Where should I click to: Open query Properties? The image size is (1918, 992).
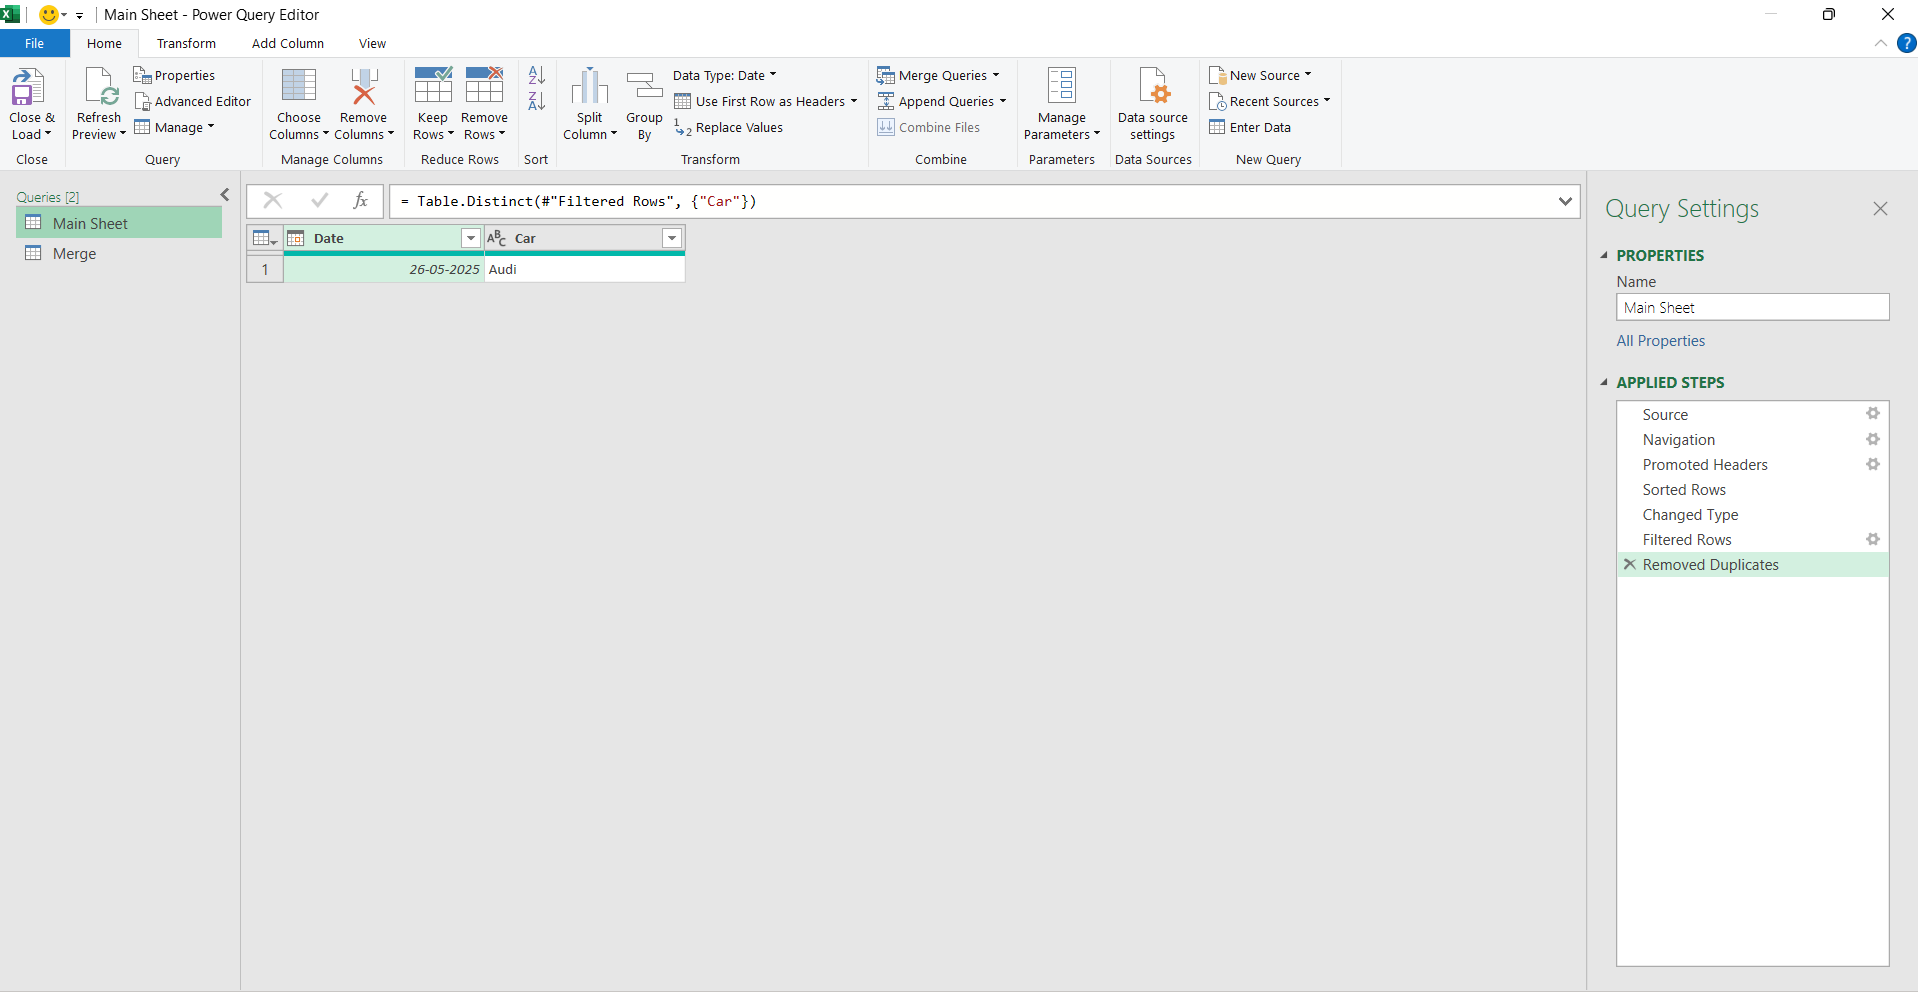[174, 75]
